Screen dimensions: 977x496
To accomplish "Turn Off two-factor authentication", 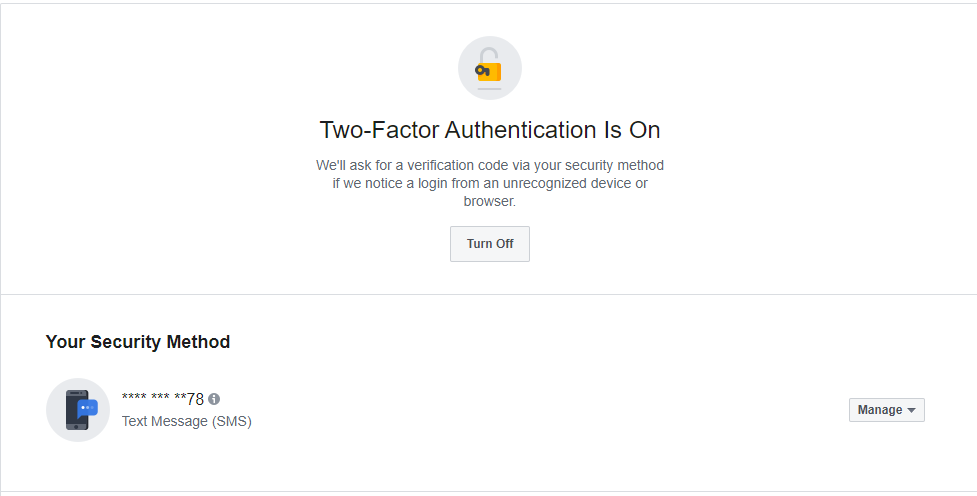I will point(489,244).
